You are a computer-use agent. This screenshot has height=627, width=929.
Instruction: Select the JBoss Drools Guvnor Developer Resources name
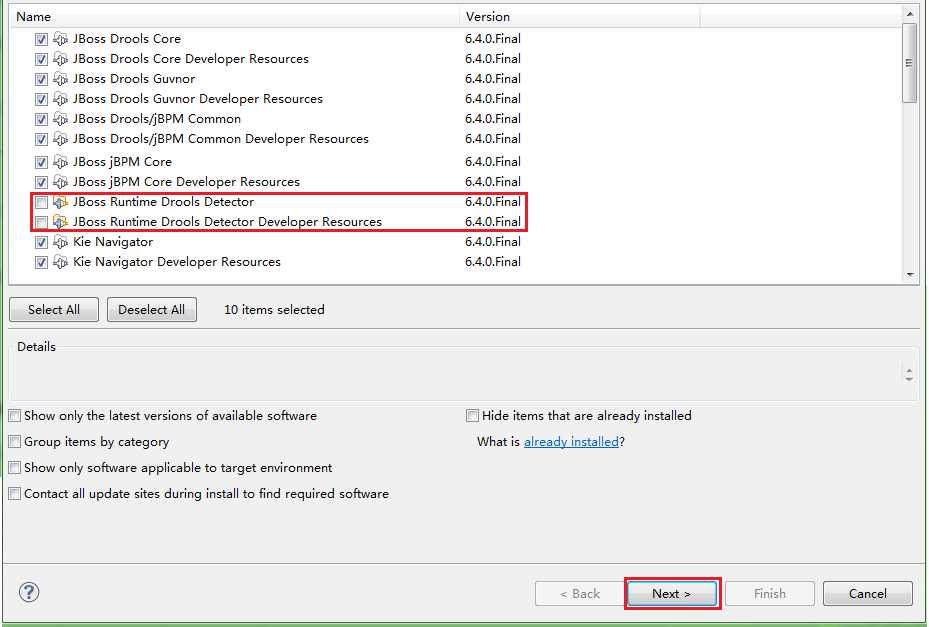(x=198, y=99)
